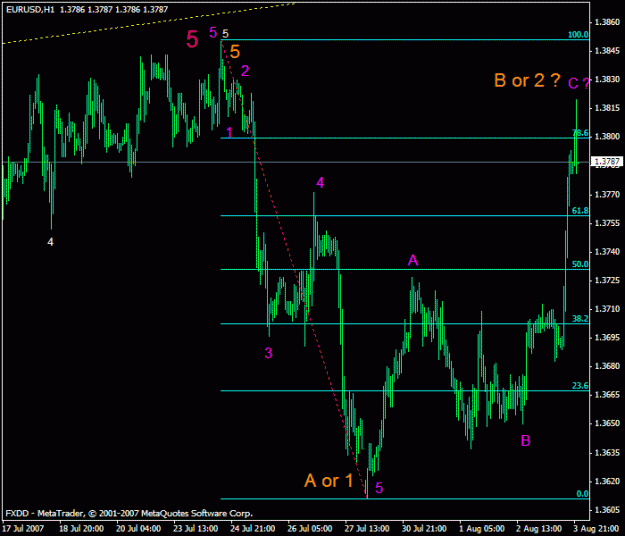Image resolution: width=625 pixels, height=536 pixels.
Task: Click the 18 Jul 20:00 time label
Action: tap(81, 529)
